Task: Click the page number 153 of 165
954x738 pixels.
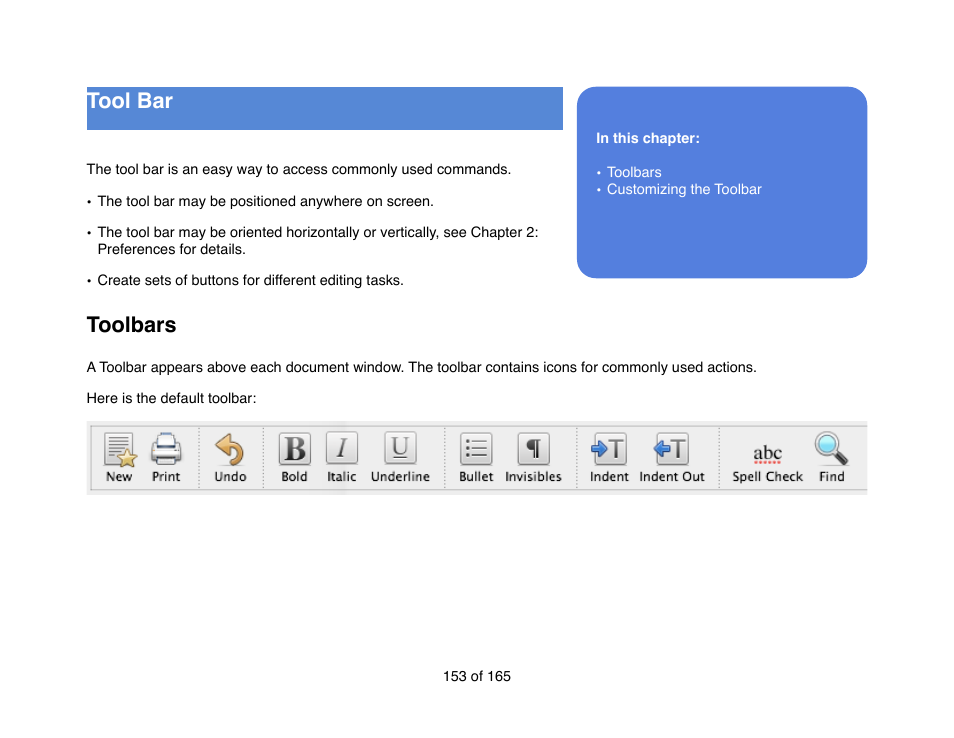Action: click(477, 677)
